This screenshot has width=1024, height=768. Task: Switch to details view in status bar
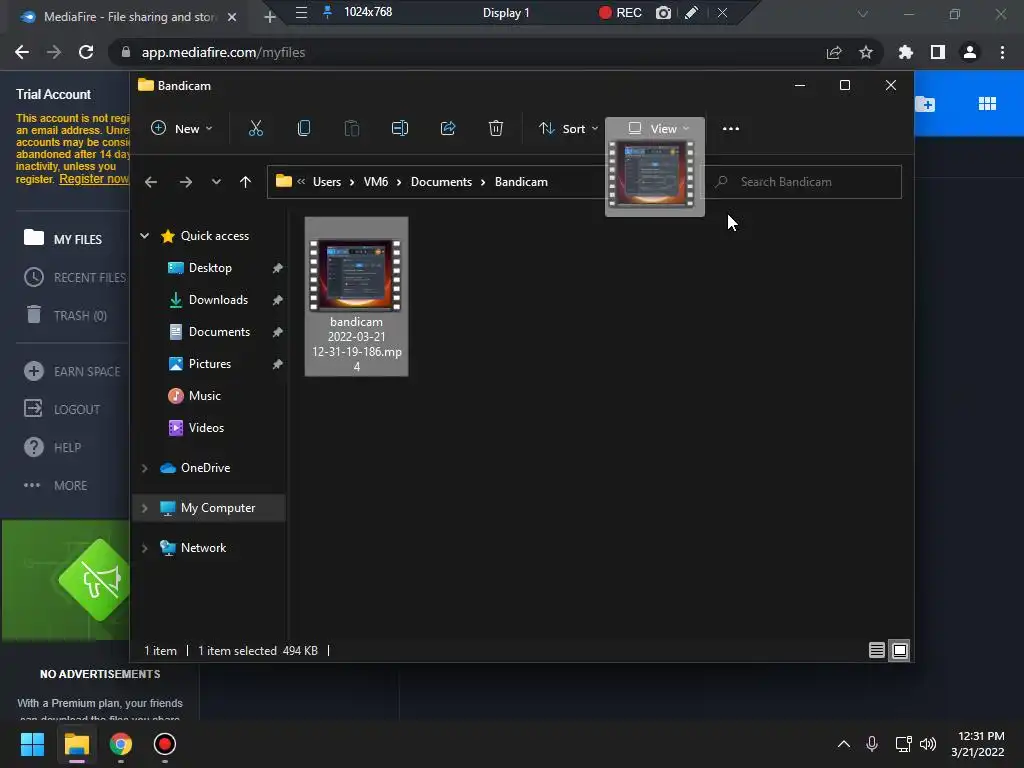click(x=876, y=650)
